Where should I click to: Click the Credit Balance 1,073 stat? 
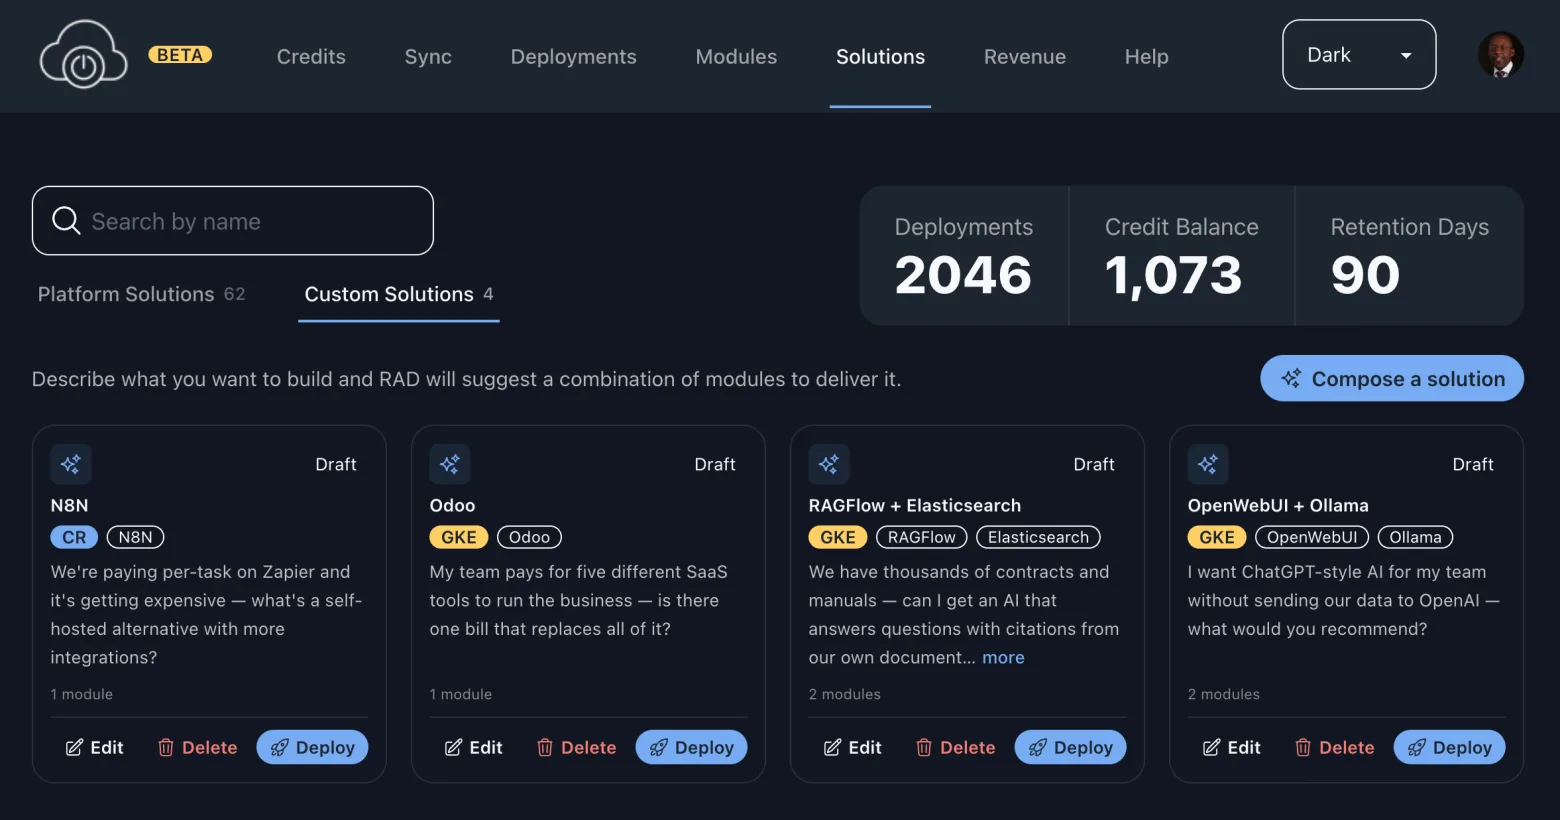1181,256
